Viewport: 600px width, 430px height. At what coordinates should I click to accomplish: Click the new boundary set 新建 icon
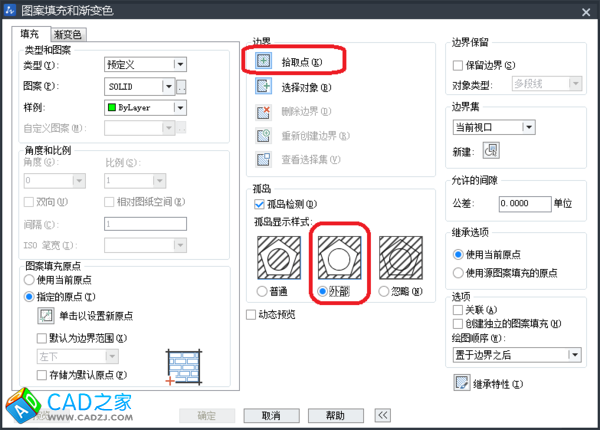click(491, 150)
